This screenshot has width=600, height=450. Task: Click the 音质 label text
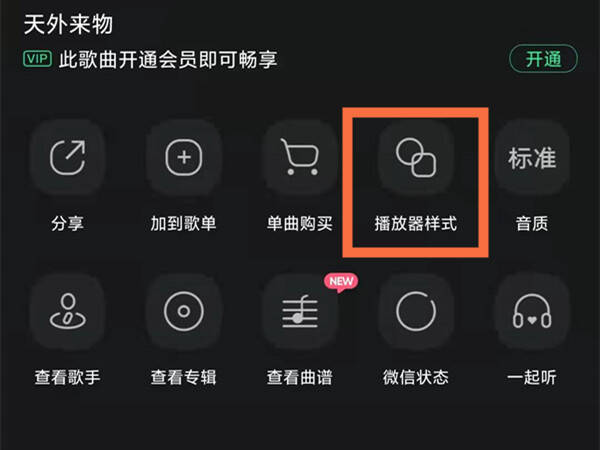coord(532,223)
